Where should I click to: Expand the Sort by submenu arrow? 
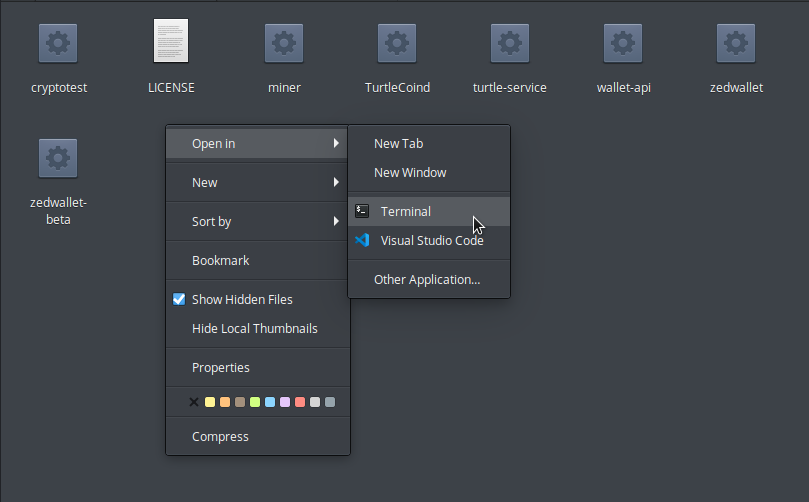pos(336,221)
